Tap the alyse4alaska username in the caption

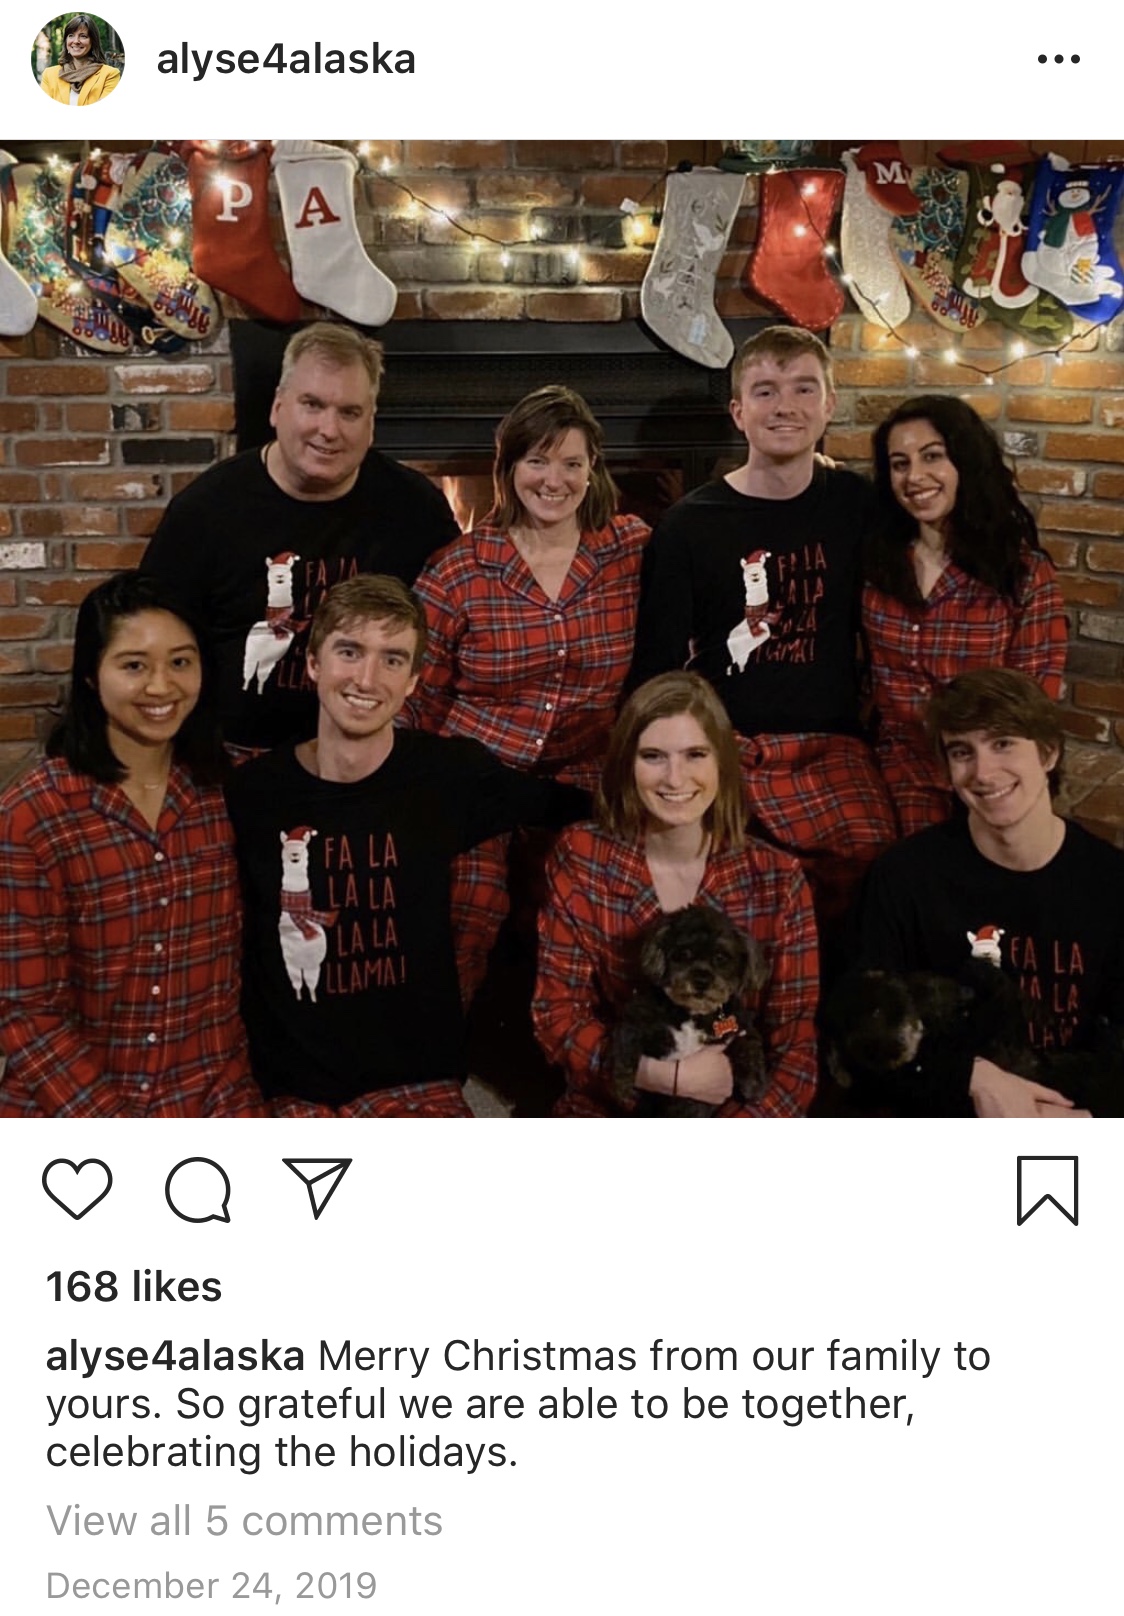click(x=175, y=1356)
